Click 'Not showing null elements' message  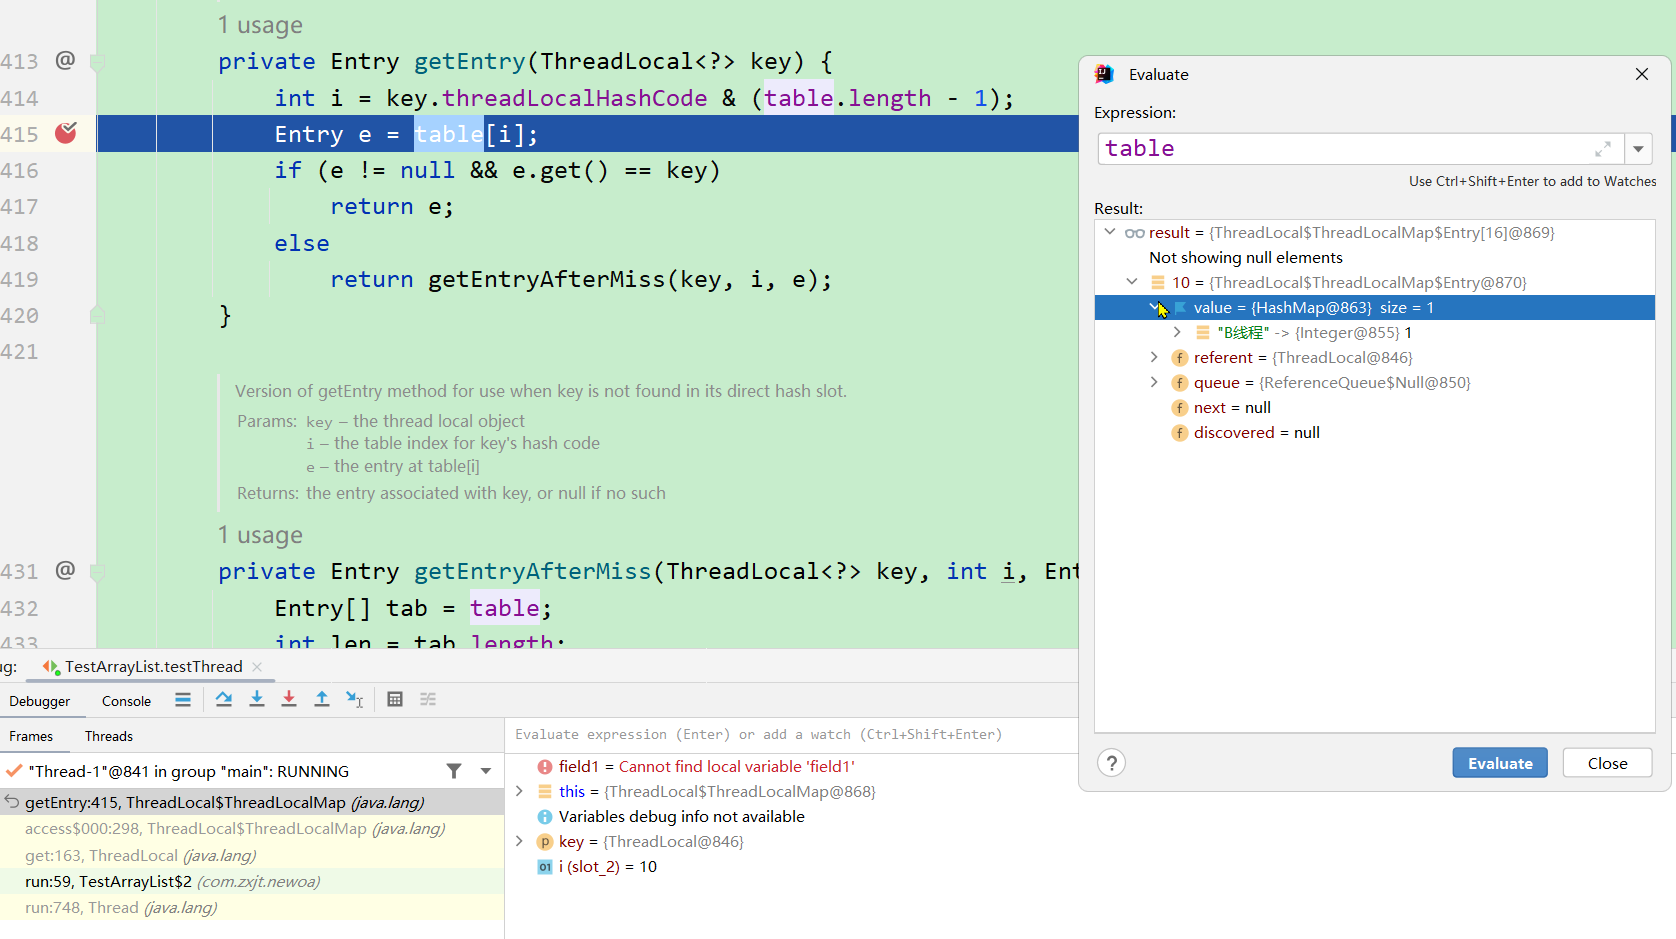tap(1246, 257)
